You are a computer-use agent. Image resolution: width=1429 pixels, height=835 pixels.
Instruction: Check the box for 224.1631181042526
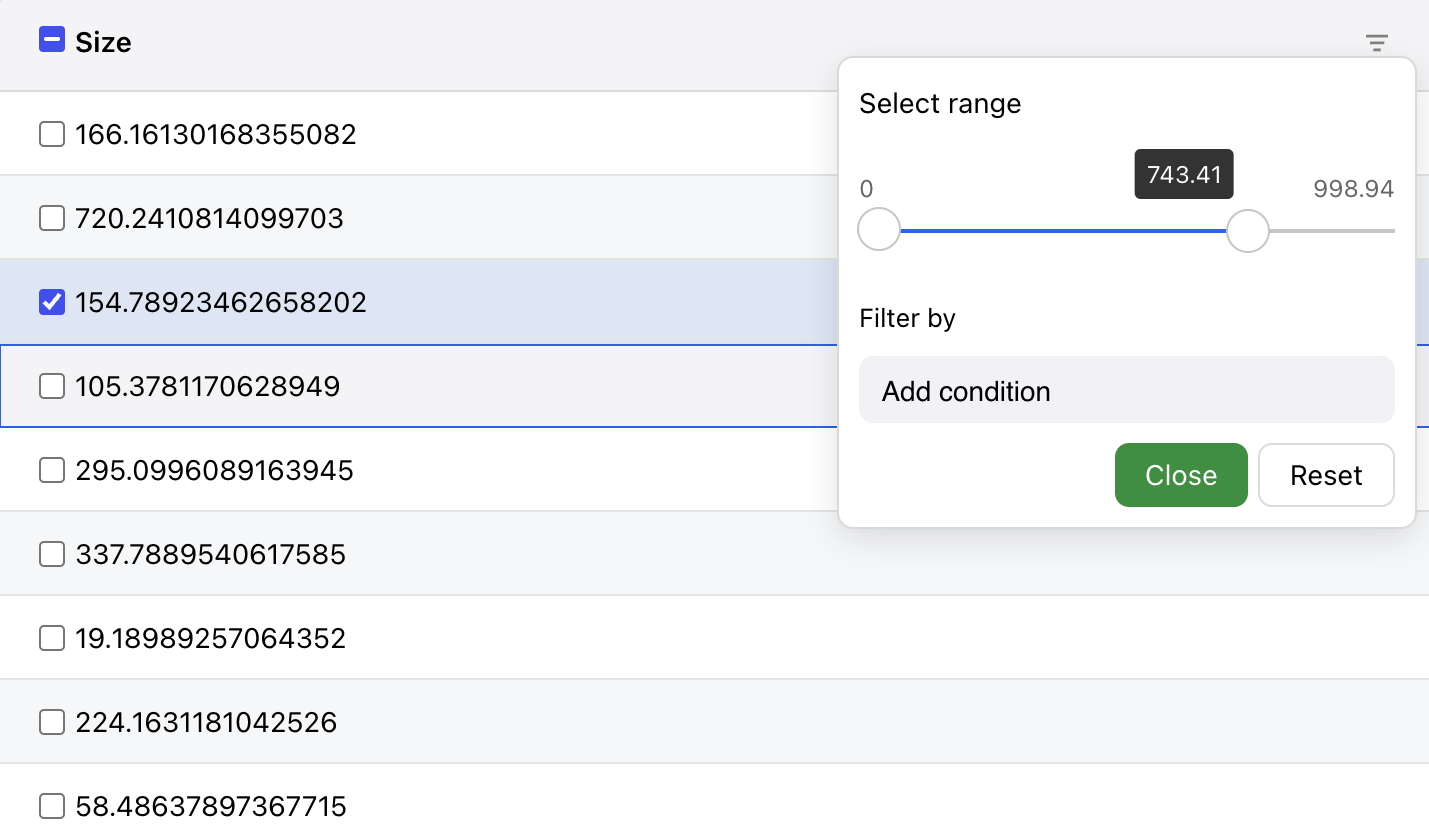click(51, 721)
